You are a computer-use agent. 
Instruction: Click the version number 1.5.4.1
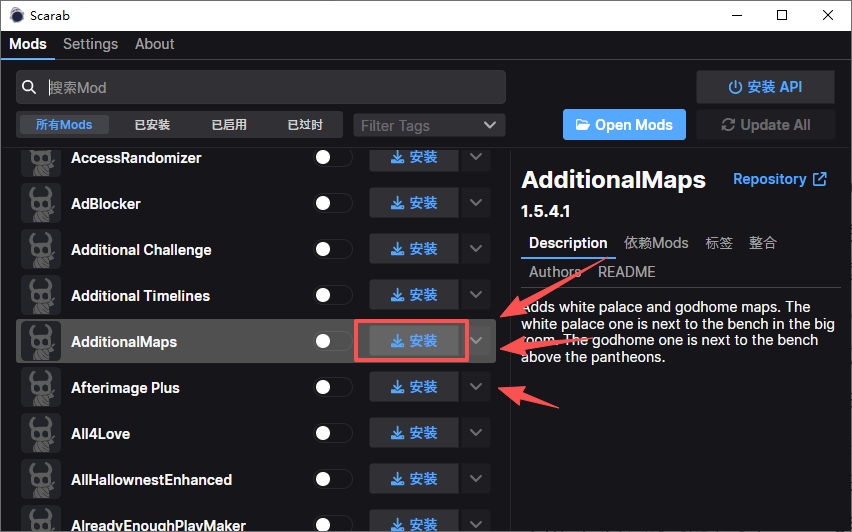coord(546,211)
